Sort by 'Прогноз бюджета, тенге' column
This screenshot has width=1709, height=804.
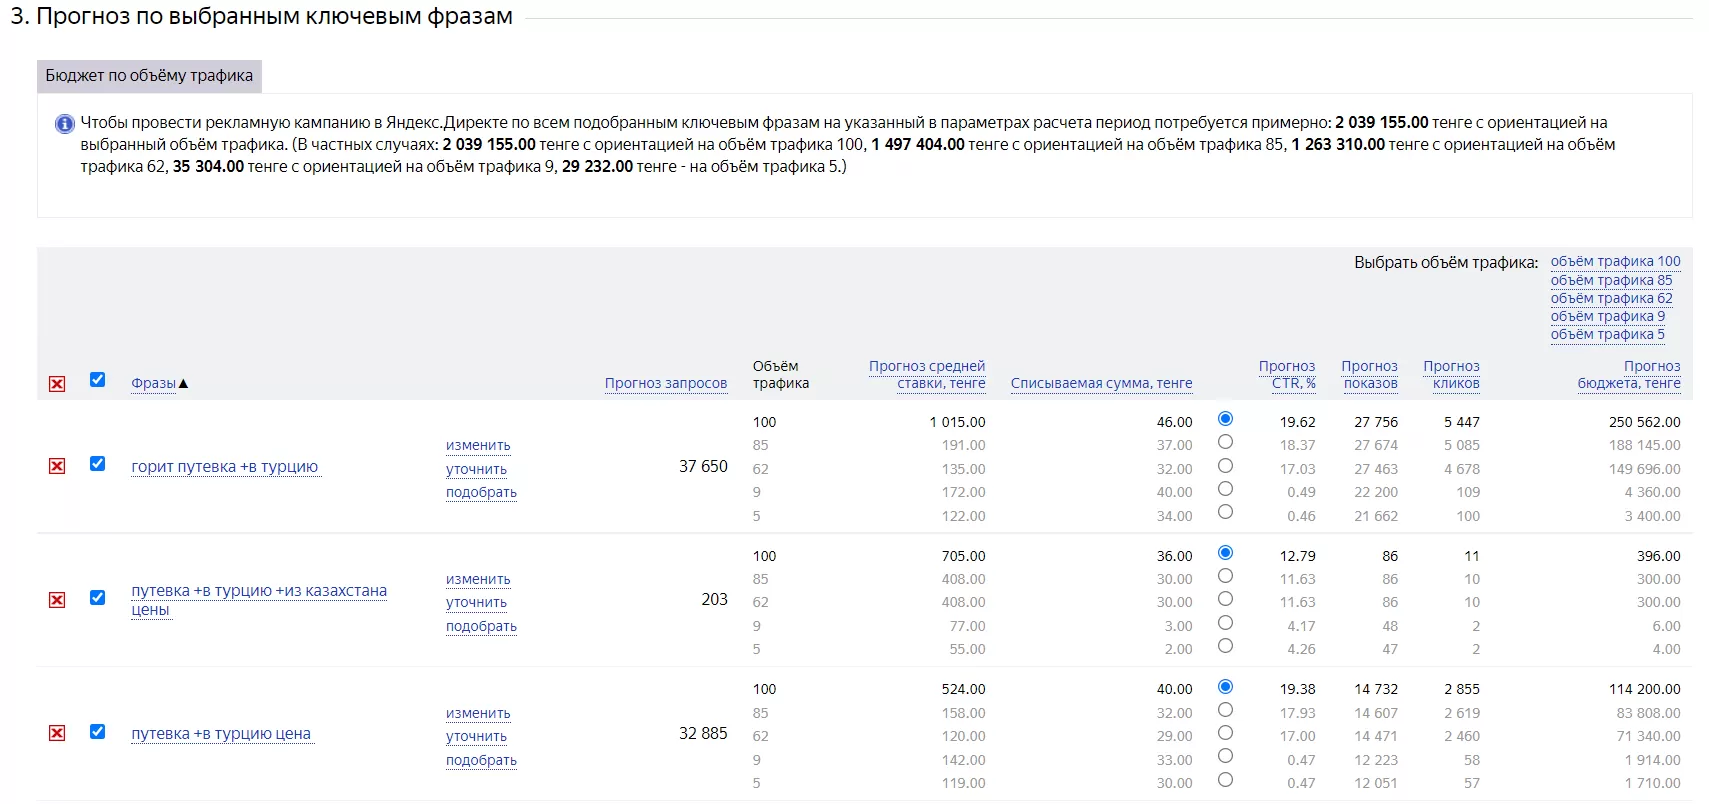pos(1629,375)
